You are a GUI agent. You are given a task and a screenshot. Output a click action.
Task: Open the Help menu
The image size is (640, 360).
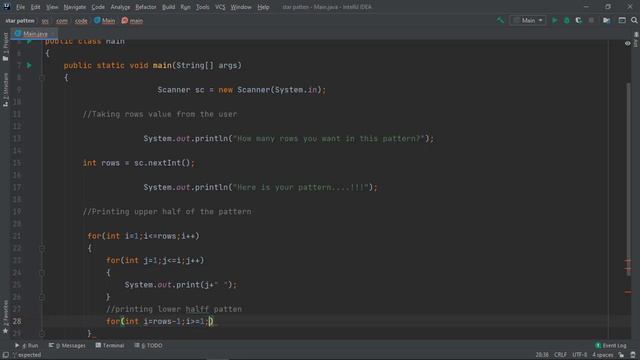coord(263,7)
